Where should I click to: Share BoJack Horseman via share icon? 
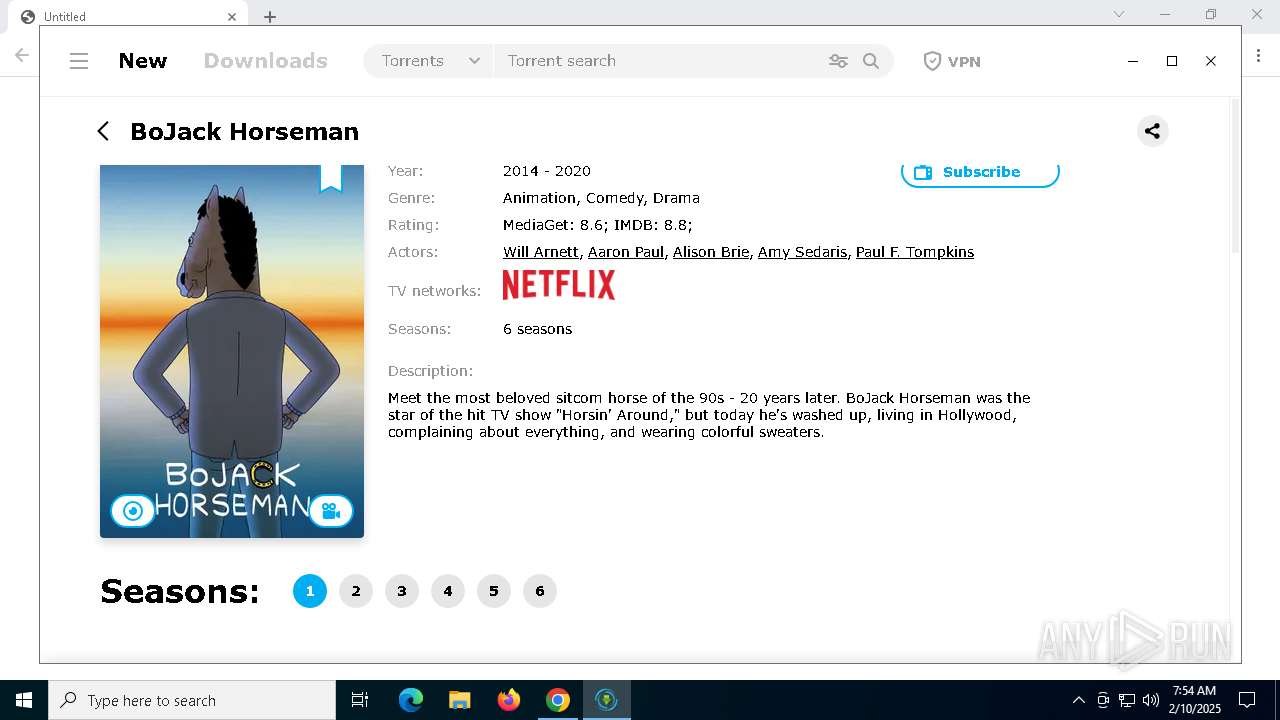coord(1152,131)
